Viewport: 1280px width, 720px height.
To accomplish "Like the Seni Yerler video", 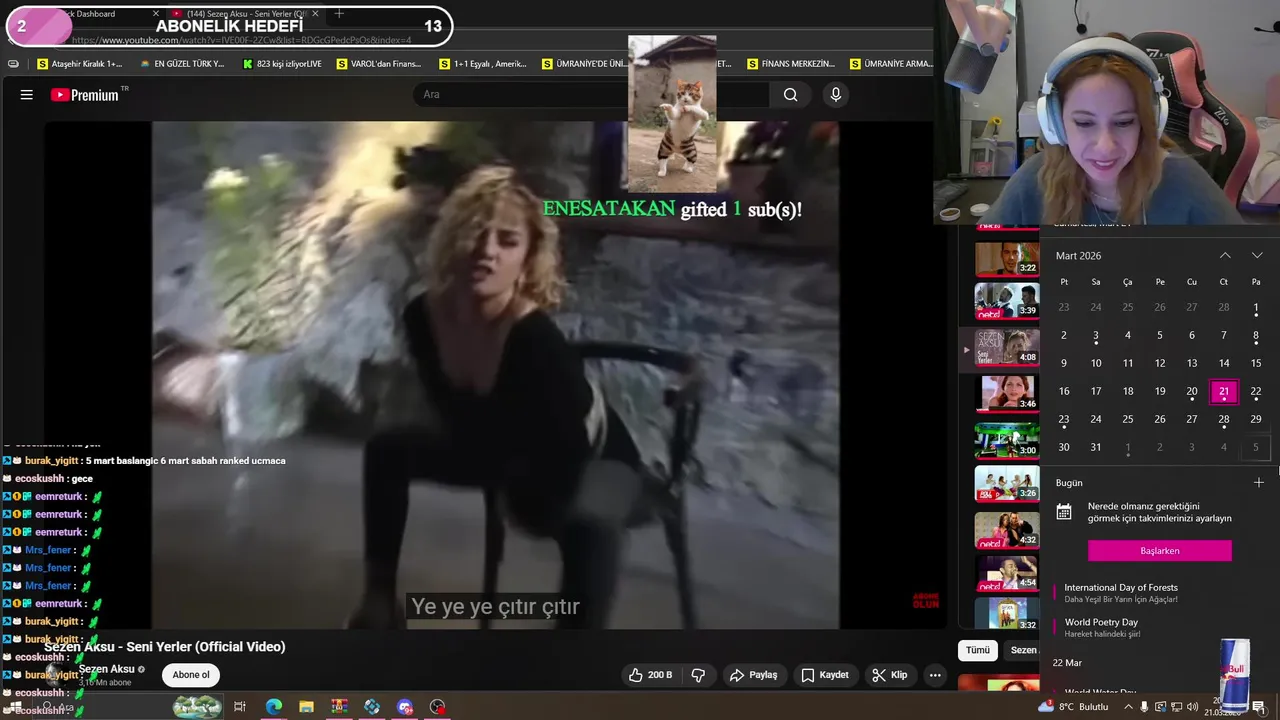I will click(650, 675).
